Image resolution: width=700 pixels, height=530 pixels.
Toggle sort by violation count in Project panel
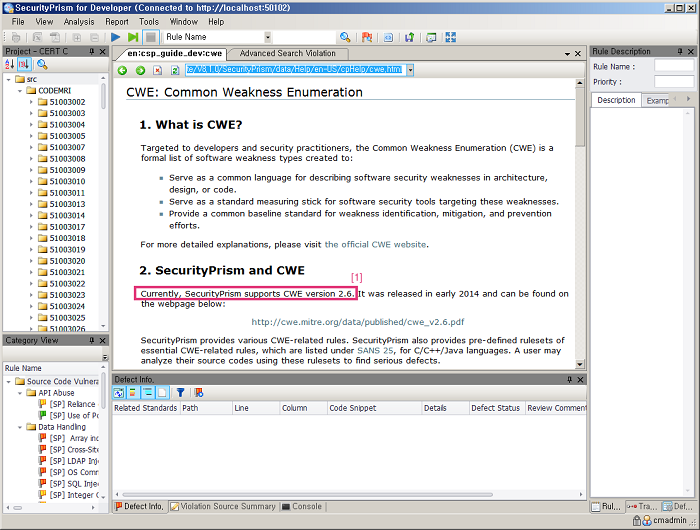click(24, 64)
